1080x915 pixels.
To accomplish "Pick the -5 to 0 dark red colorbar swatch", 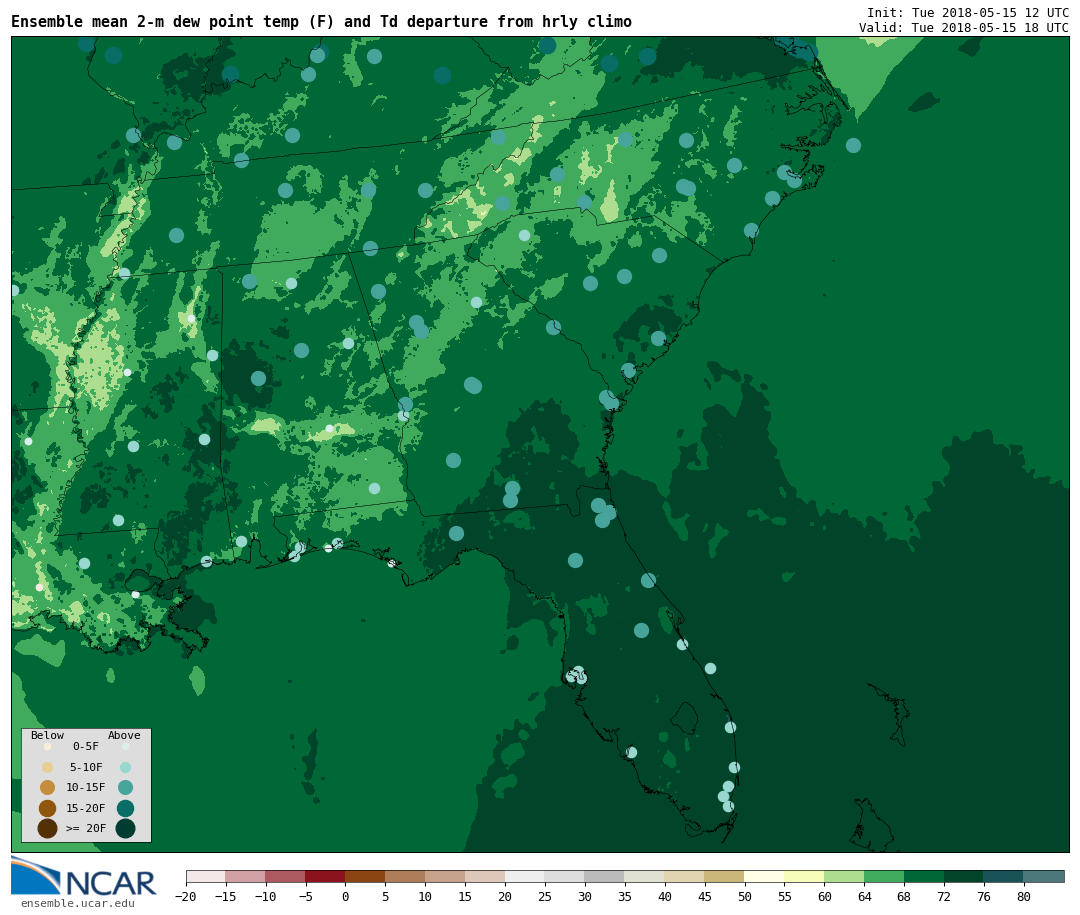I will [x=326, y=876].
